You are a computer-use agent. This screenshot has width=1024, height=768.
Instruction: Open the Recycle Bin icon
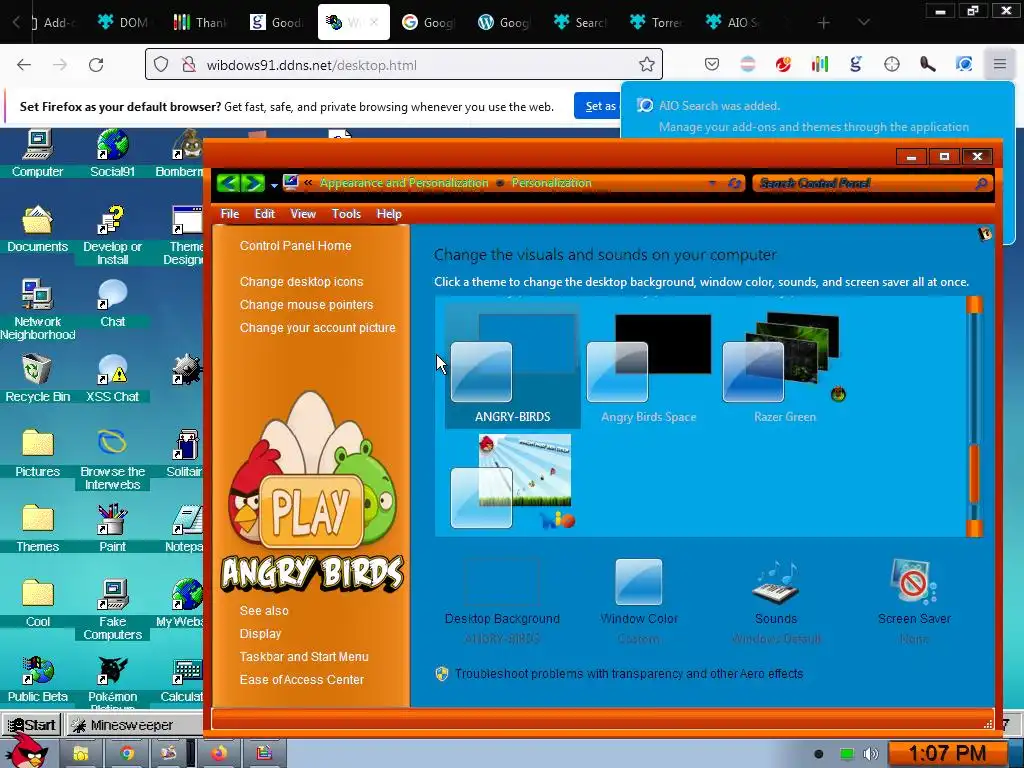pos(37,379)
